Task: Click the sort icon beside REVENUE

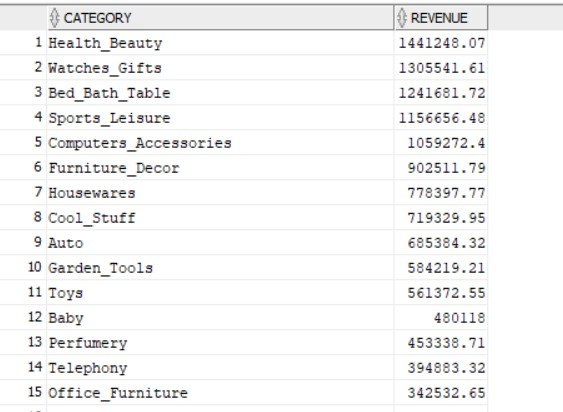Action: [x=402, y=18]
